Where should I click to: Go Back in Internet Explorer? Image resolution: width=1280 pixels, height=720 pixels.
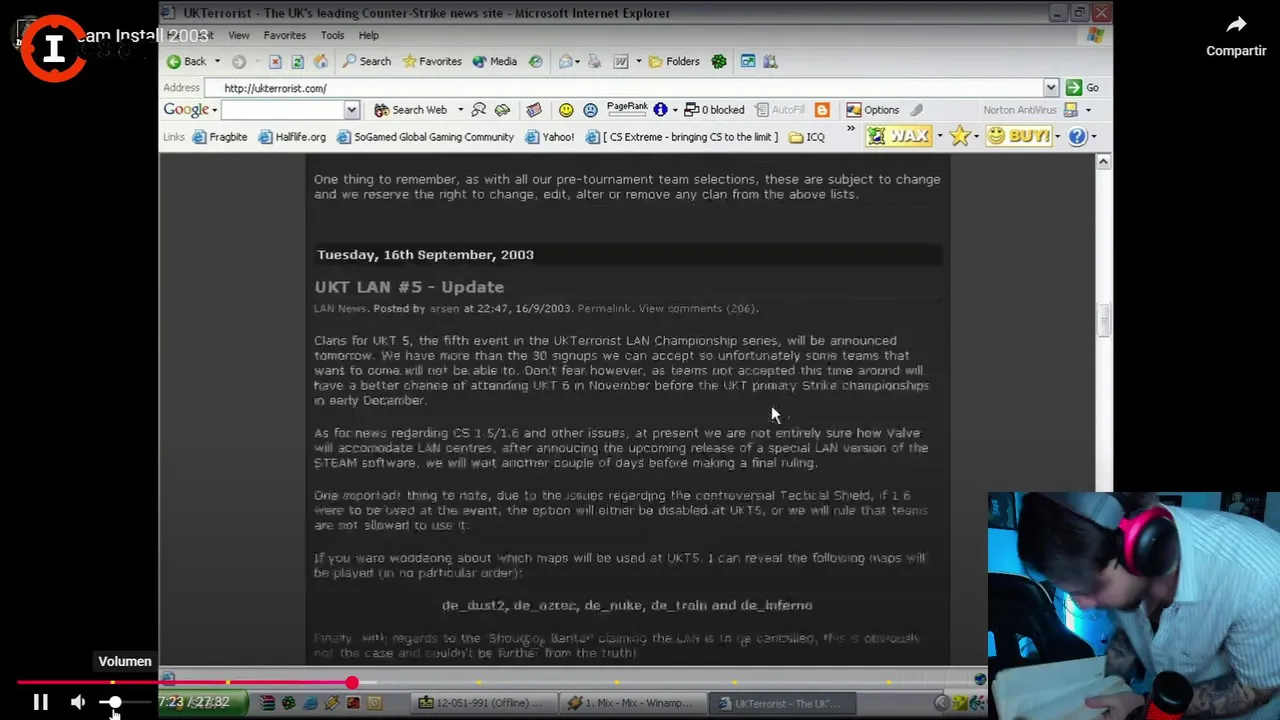tap(186, 62)
